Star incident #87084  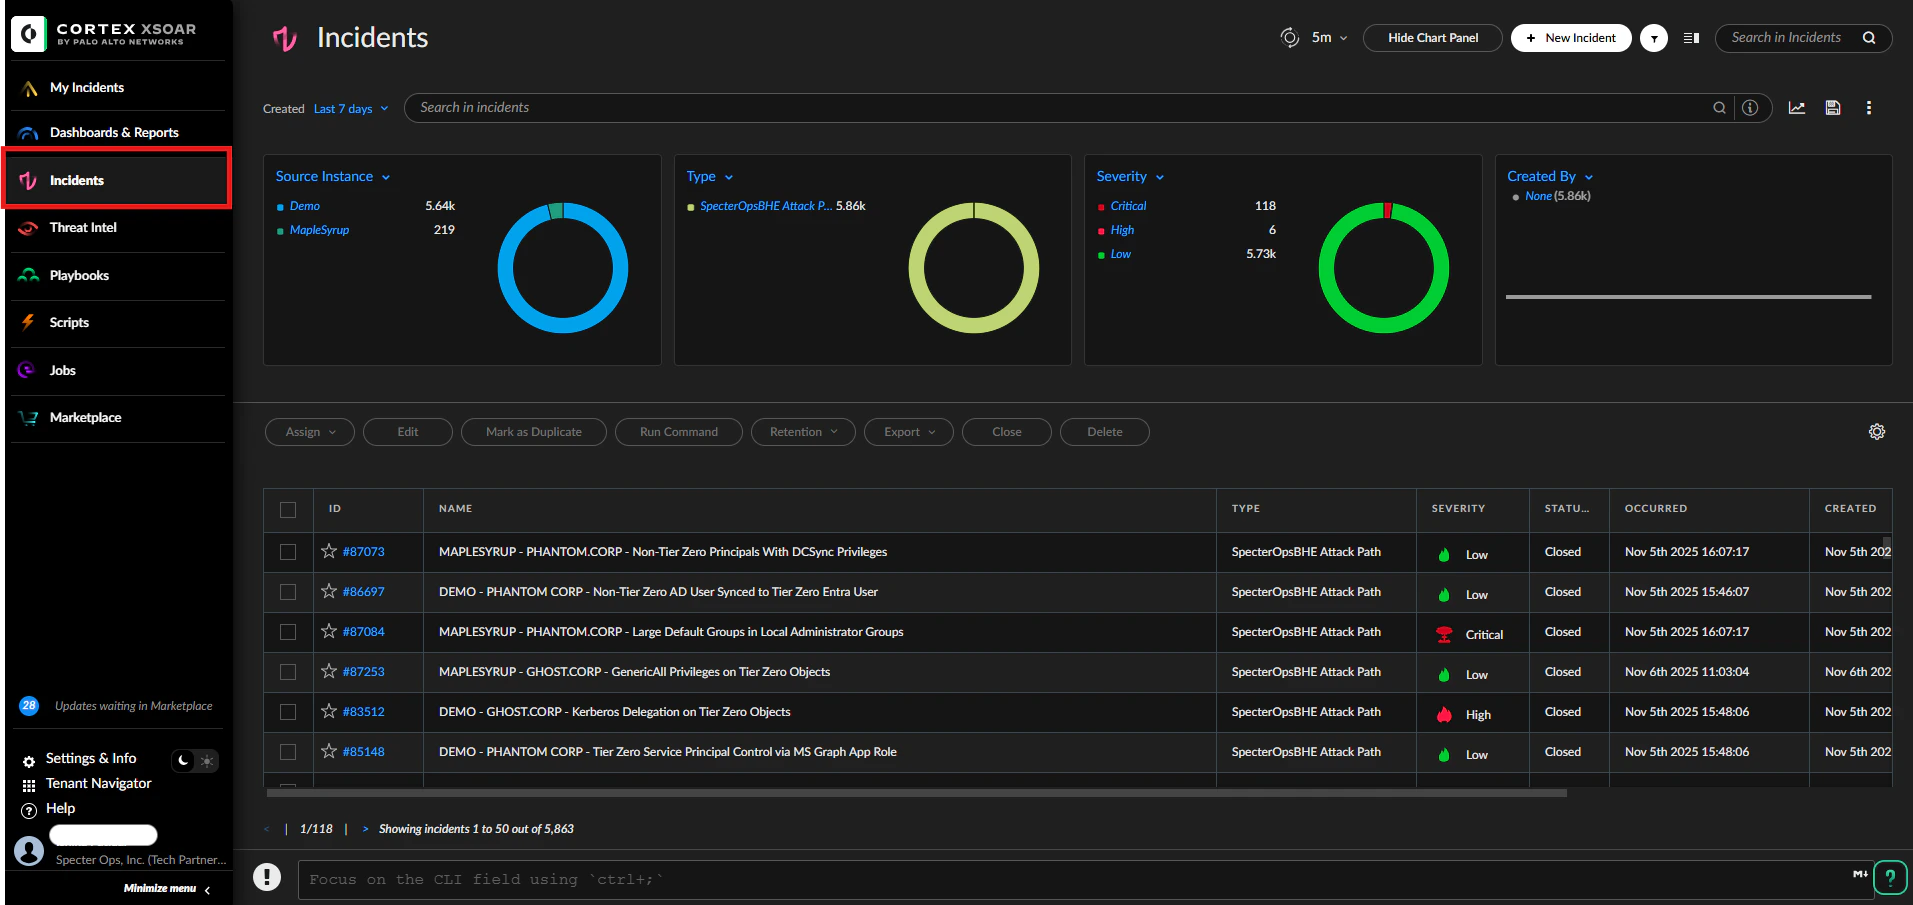[x=329, y=631]
